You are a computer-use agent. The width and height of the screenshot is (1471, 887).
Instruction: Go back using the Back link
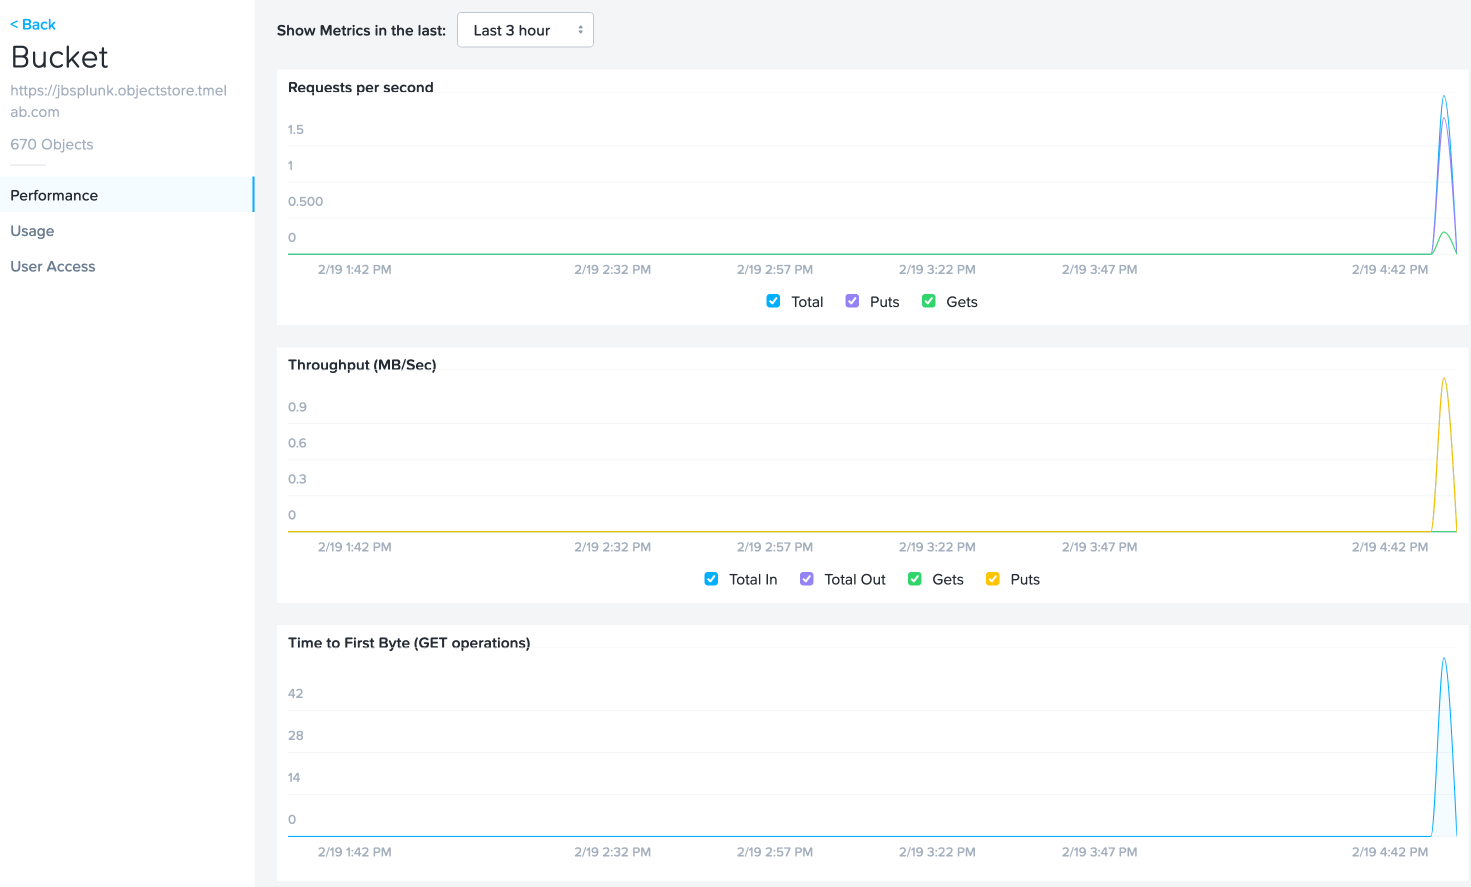tap(33, 24)
